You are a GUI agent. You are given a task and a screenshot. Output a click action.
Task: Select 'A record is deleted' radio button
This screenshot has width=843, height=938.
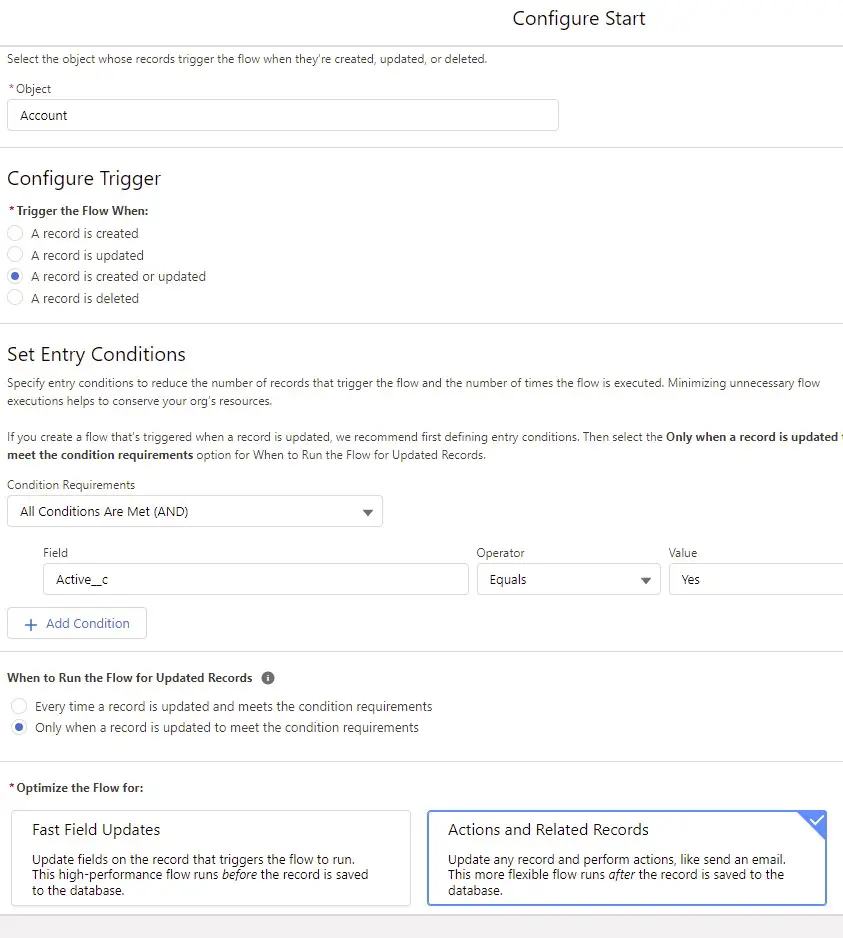pyautogui.click(x=15, y=297)
